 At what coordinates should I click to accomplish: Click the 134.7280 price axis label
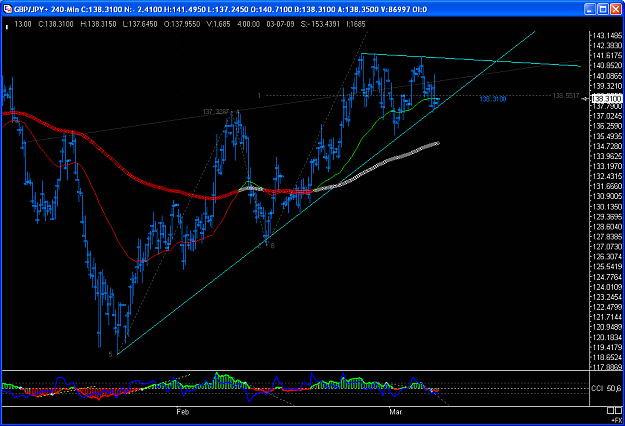pyautogui.click(x=607, y=146)
